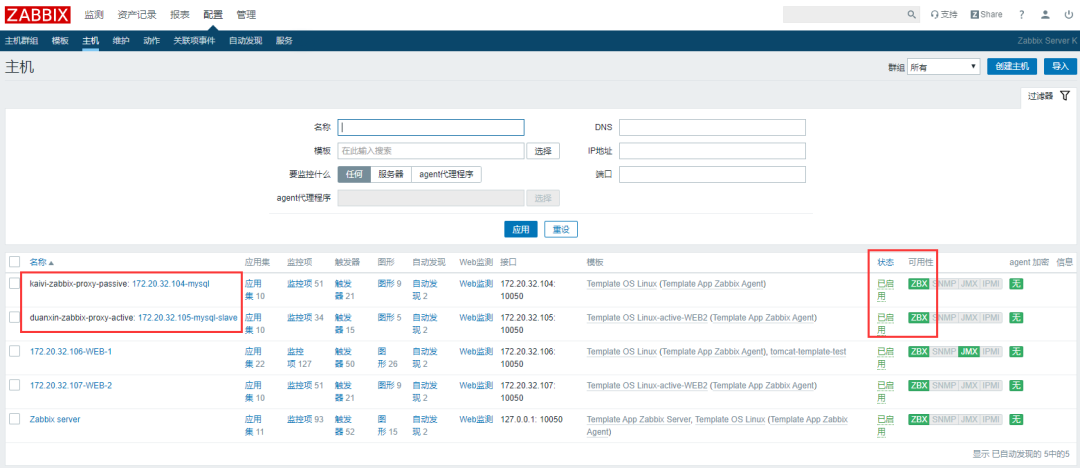The width and height of the screenshot is (1080, 468).
Task: Click the Zabbix logo
Action: 37,14
